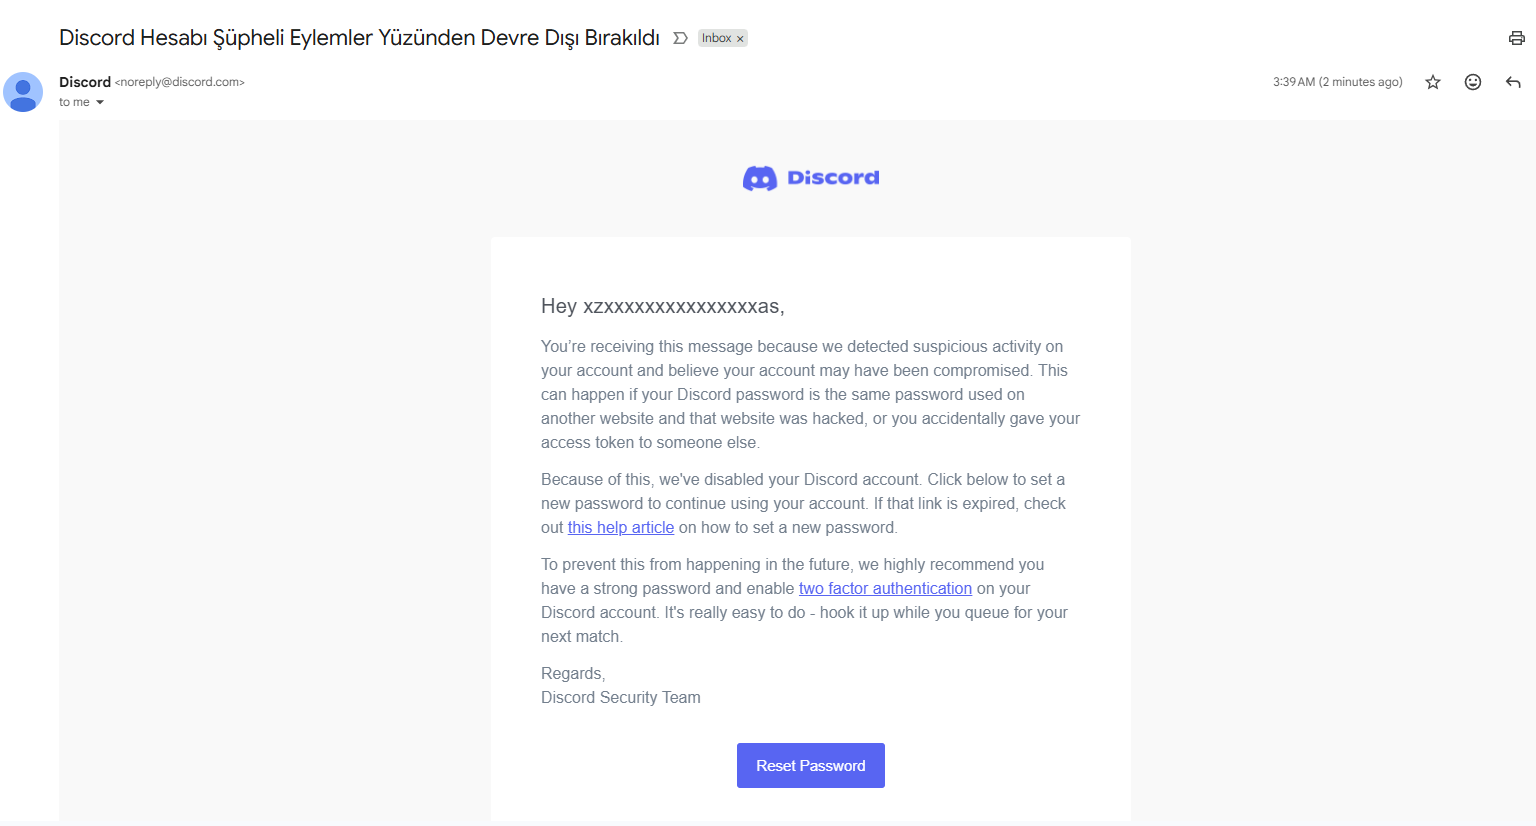The height and width of the screenshot is (826, 1536).
Task: Click the Reset Password button
Action: 811,765
